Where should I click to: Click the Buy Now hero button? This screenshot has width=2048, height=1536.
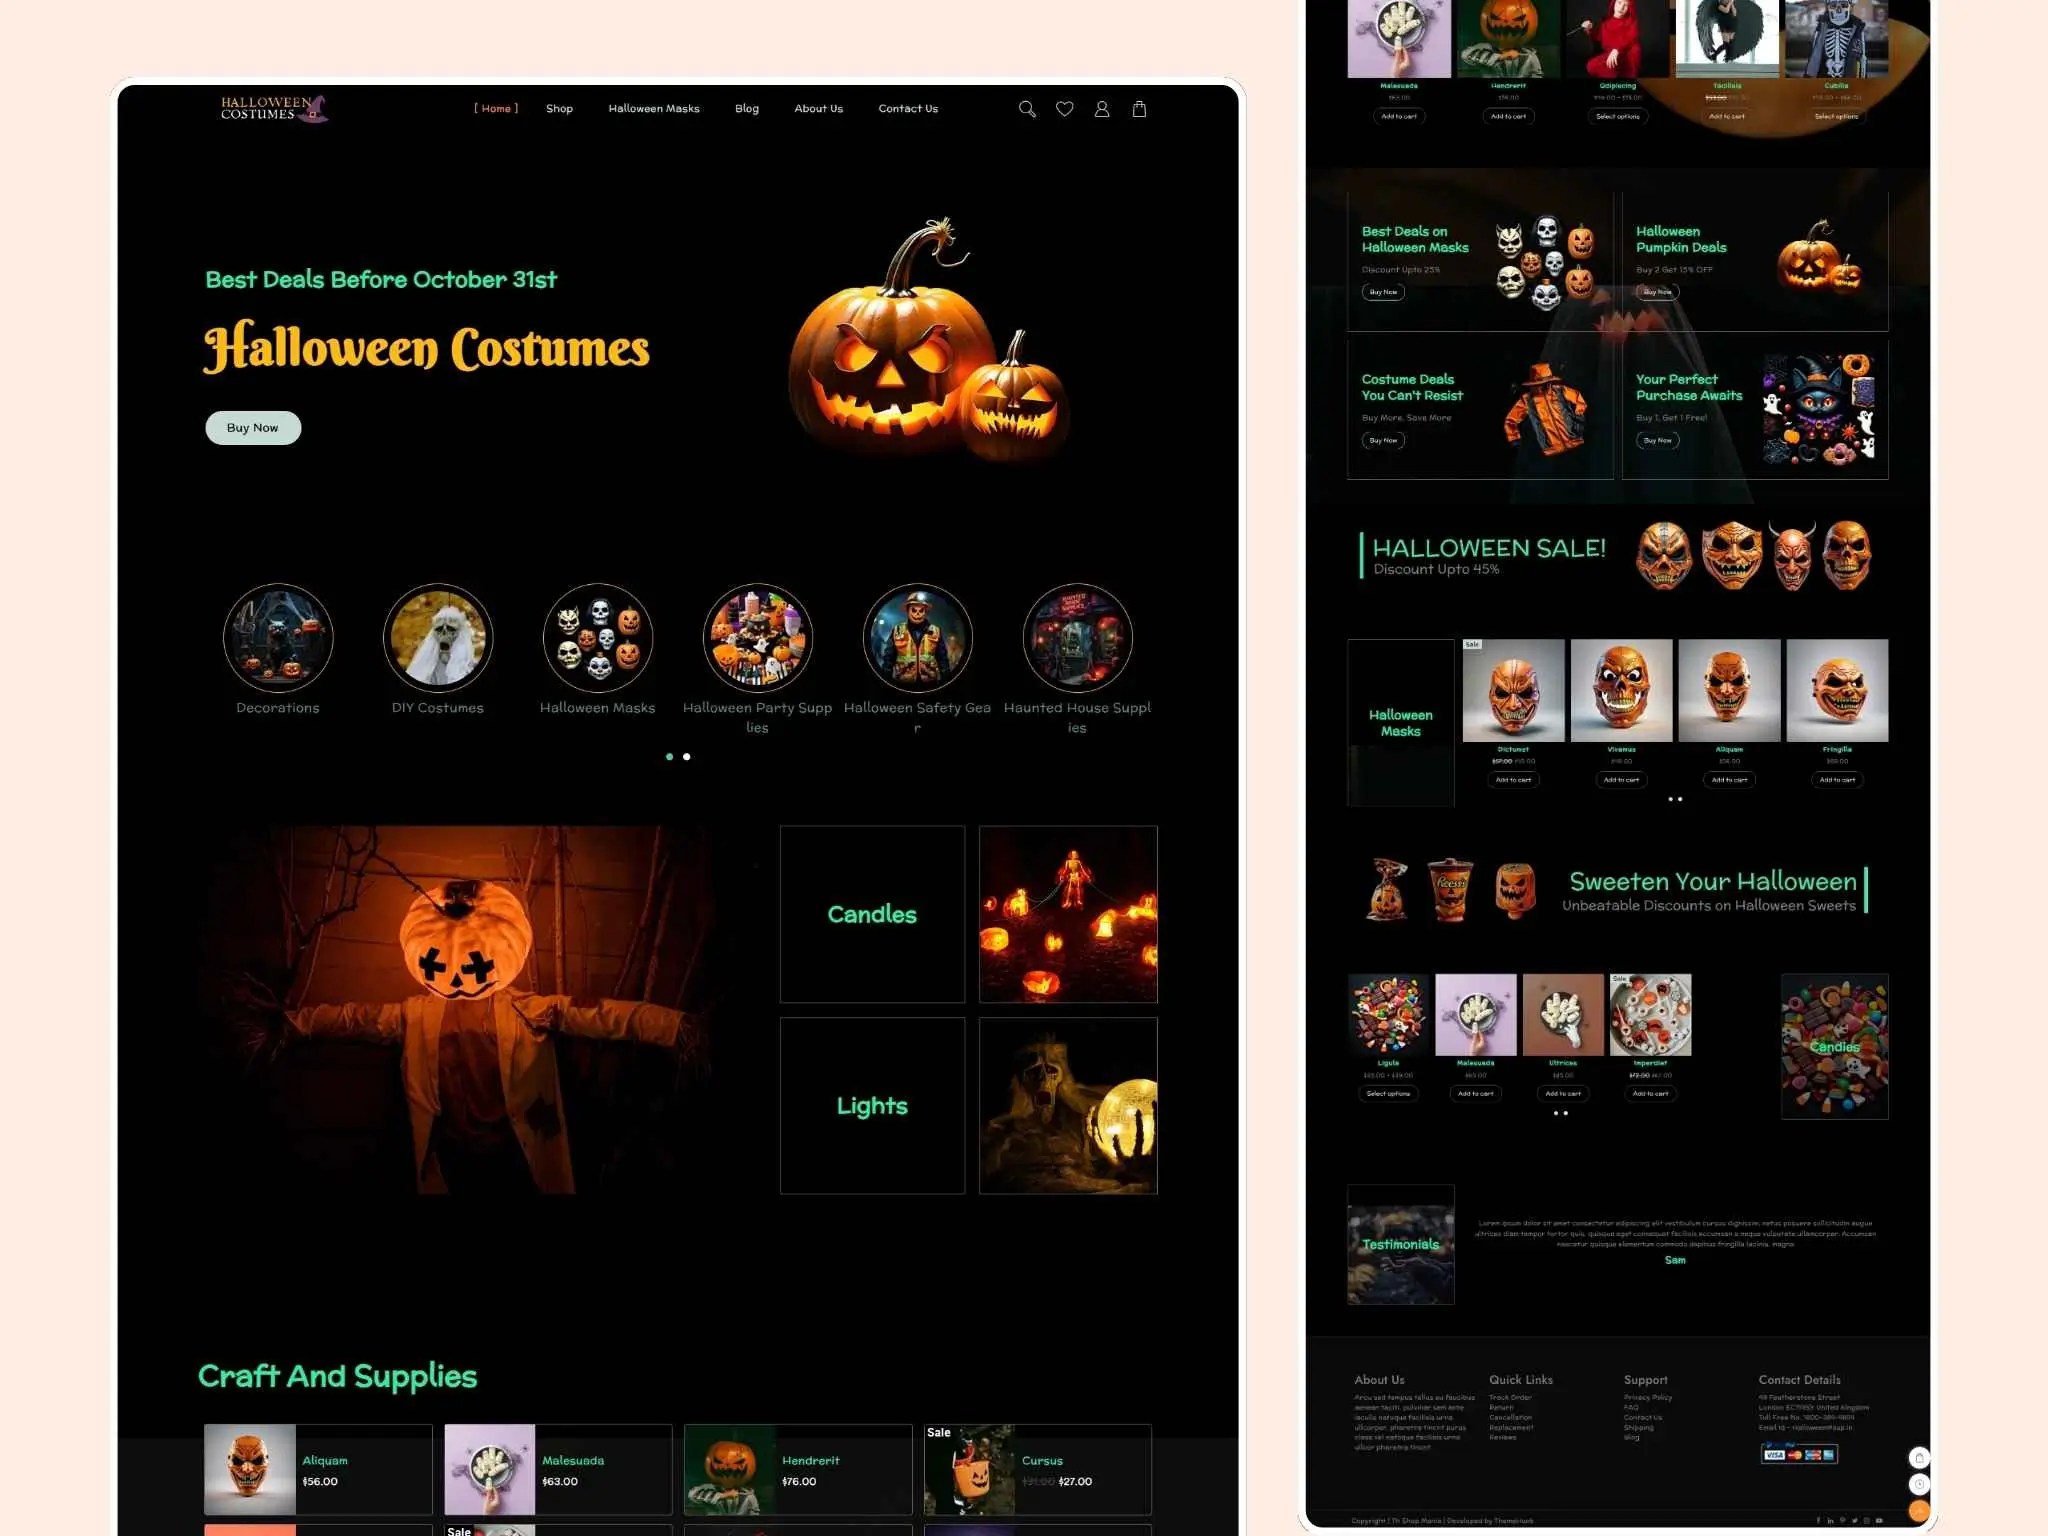pyautogui.click(x=253, y=427)
